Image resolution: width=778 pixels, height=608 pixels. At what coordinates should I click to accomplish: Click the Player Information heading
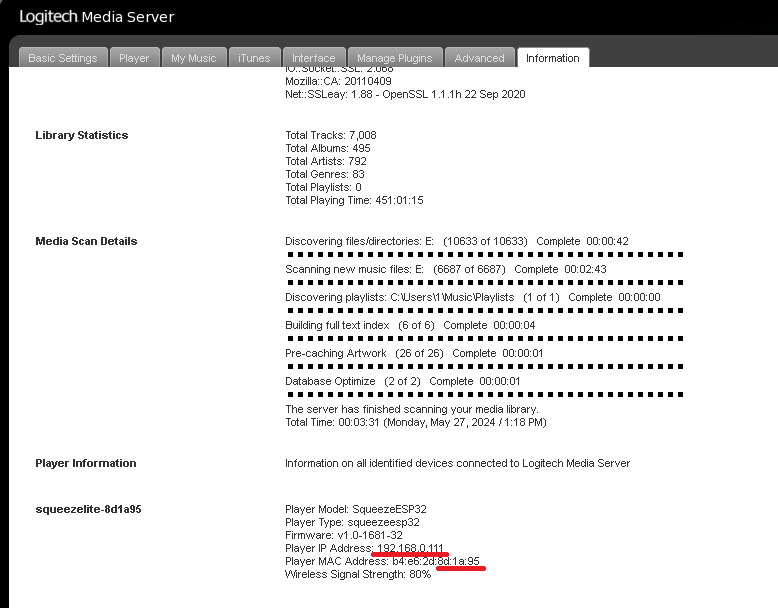click(x=86, y=463)
